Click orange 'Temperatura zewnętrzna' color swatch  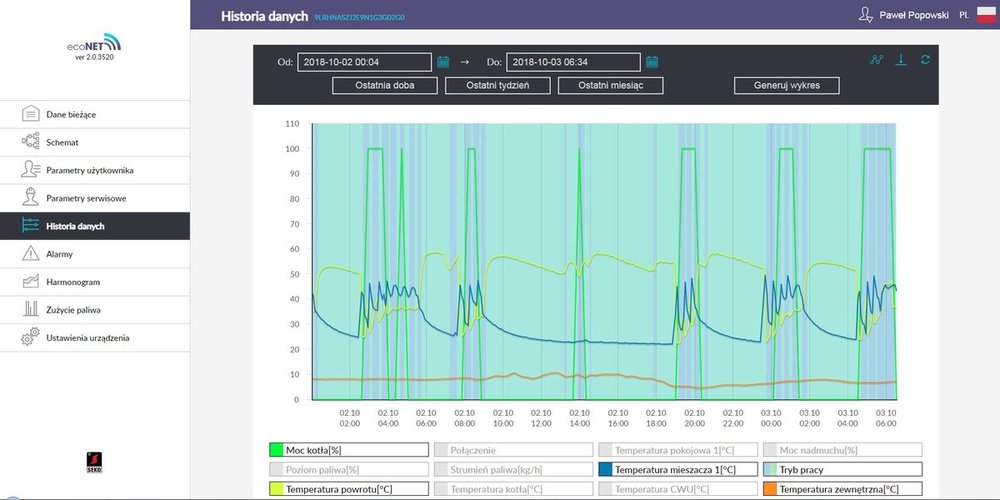(769, 489)
